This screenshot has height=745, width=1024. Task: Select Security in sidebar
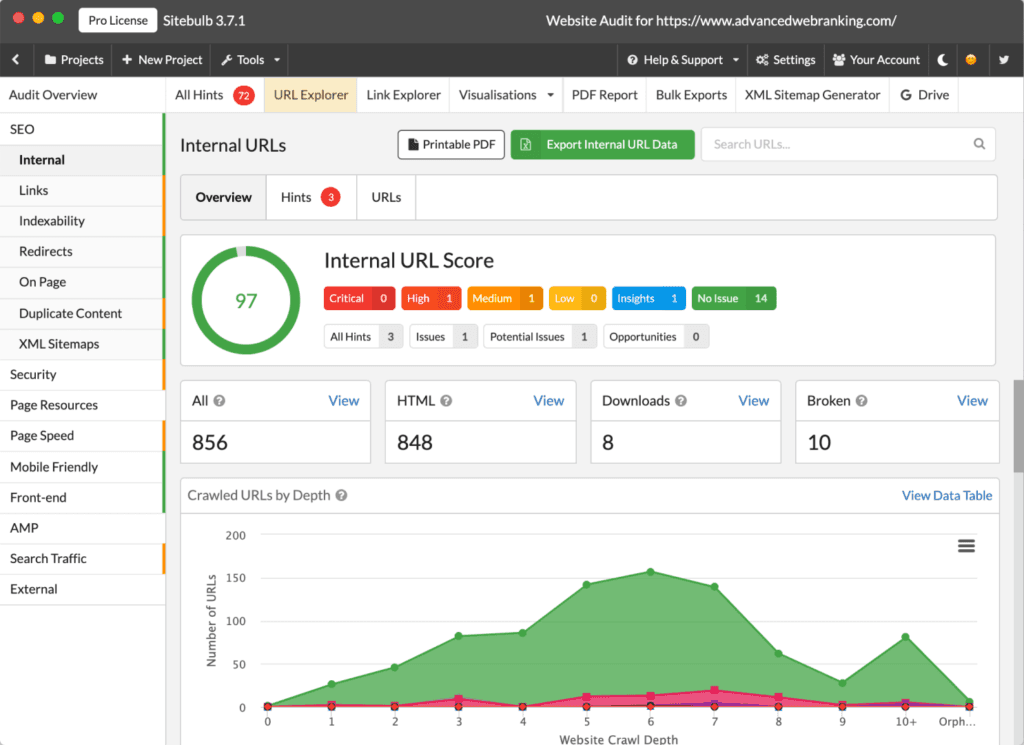click(x=82, y=375)
